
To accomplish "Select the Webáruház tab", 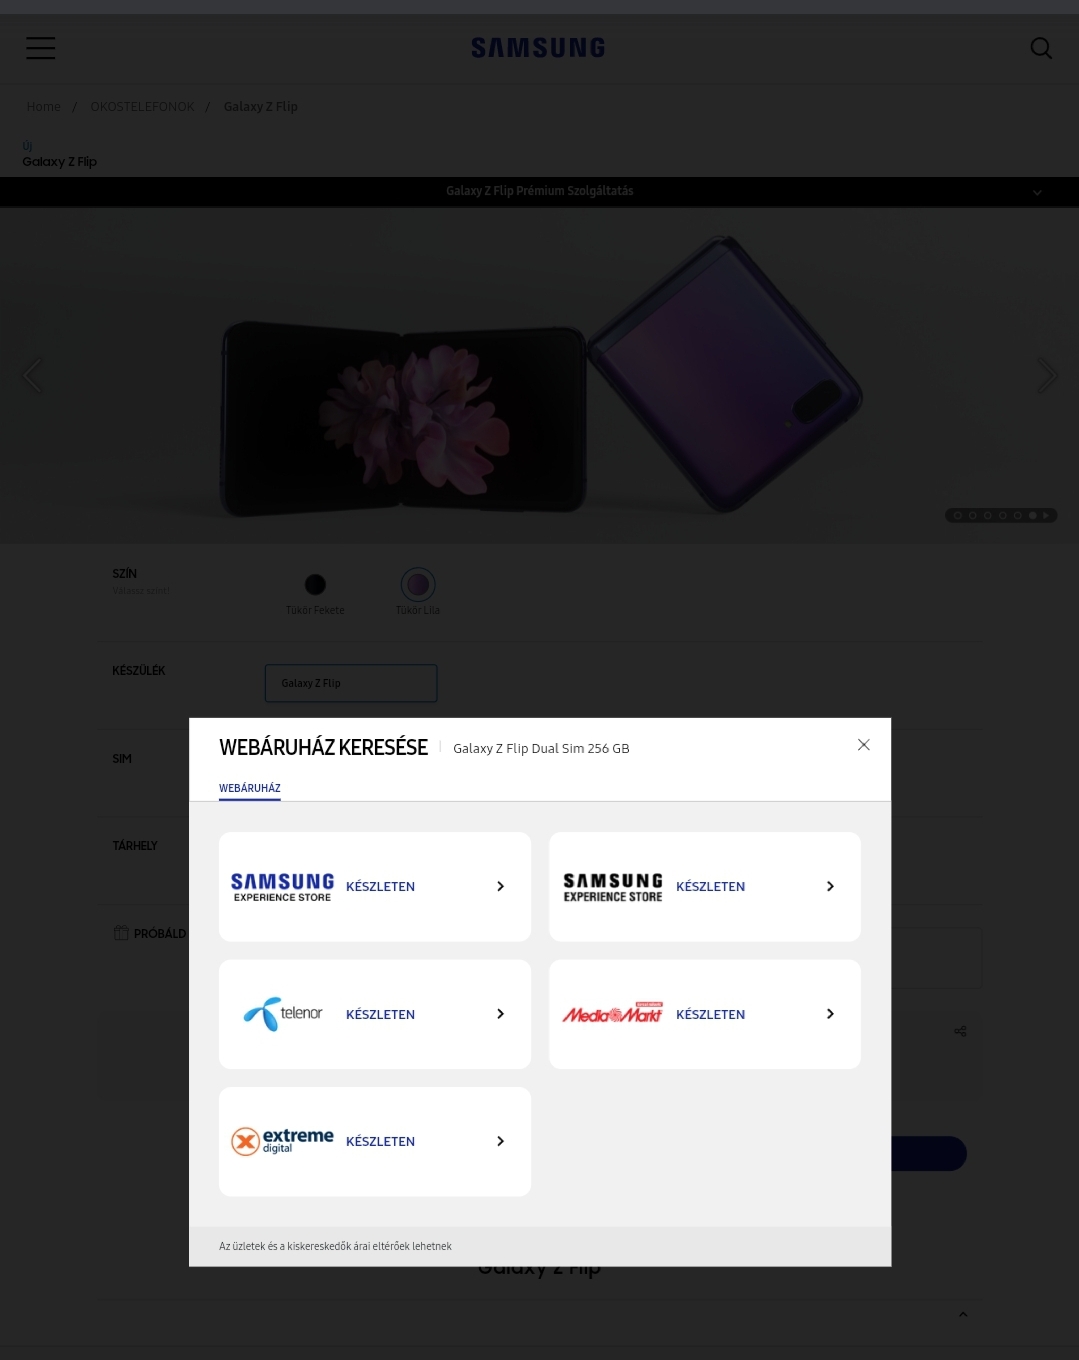I will click(250, 788).
